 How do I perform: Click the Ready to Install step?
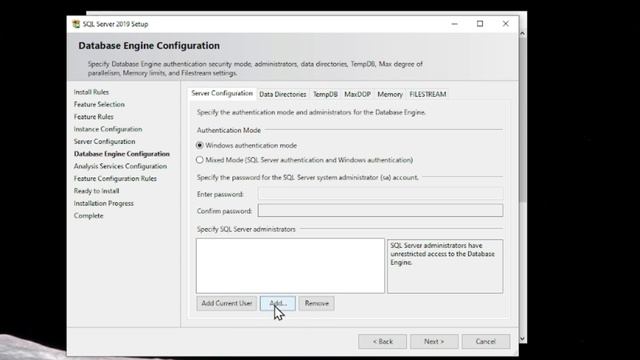pos(96,191)
